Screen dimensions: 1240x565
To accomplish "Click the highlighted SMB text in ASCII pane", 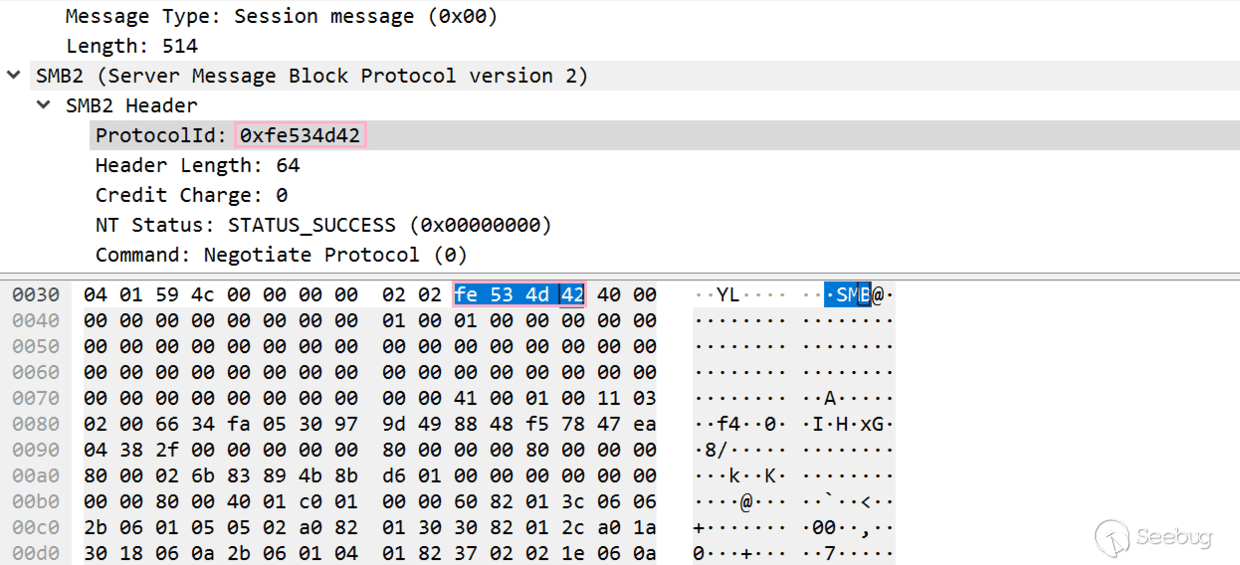I will (x=848, y=294).
